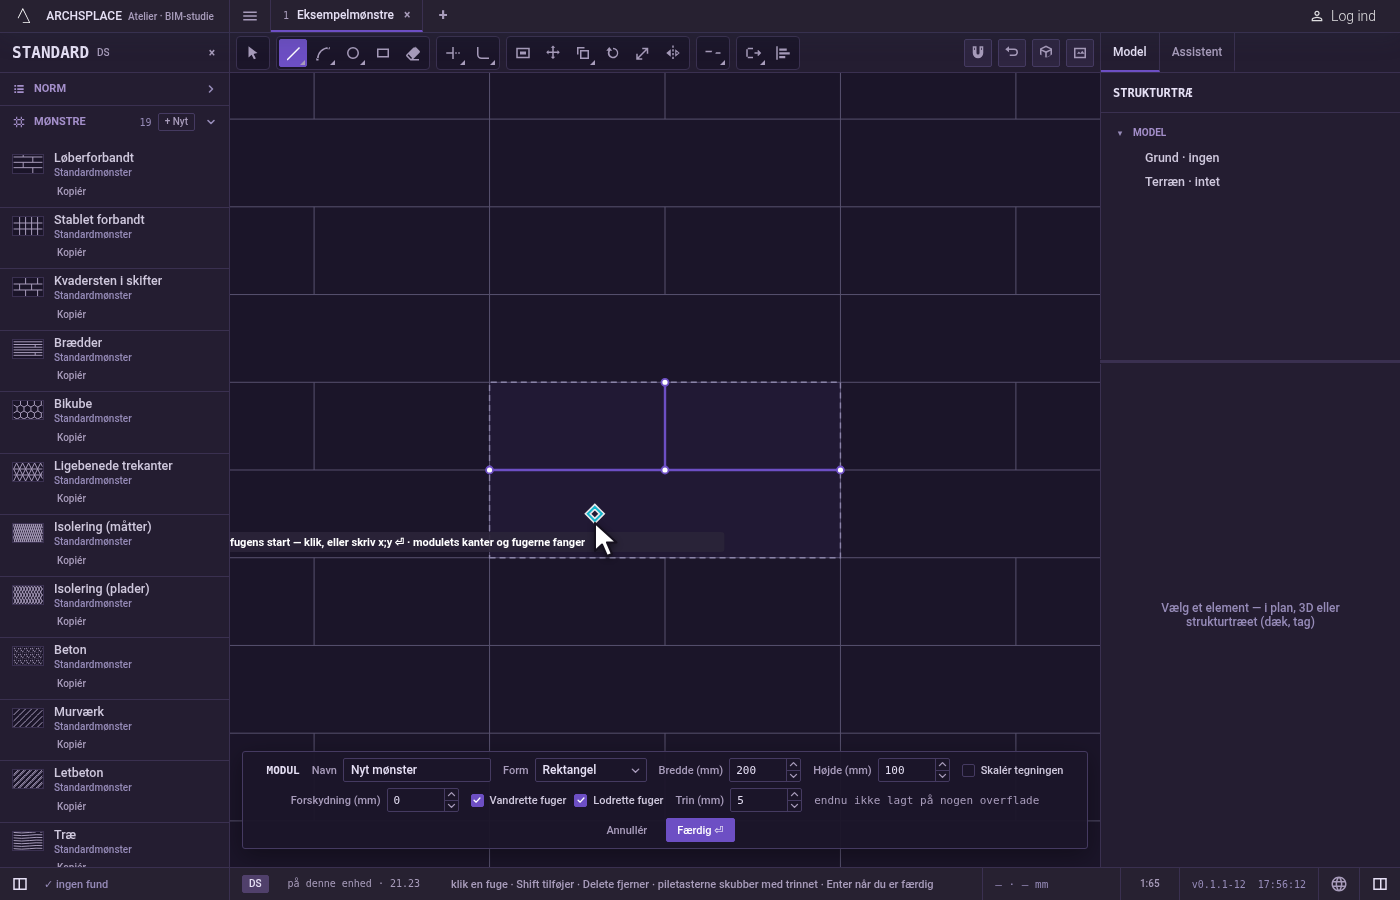Click the Navn input field
Screen dimensions: 1400x900
click(417, 770)
